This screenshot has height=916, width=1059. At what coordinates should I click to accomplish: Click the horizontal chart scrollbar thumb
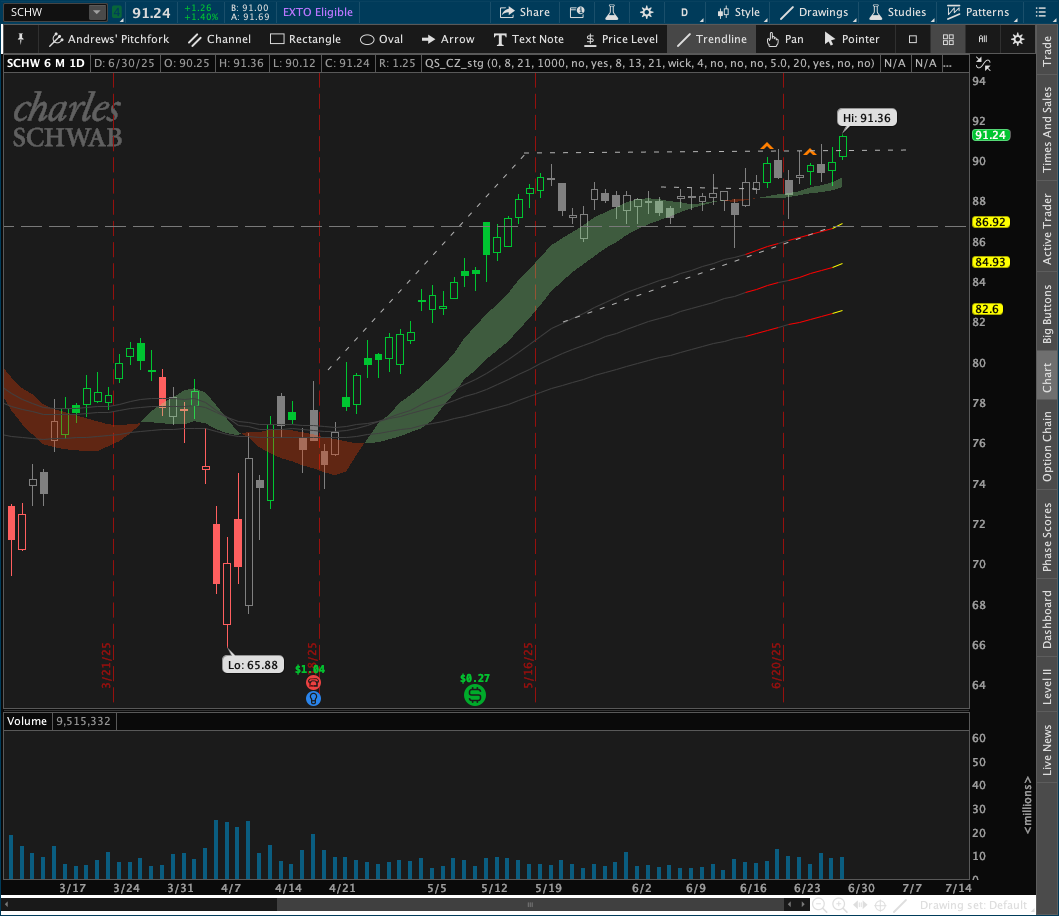[x=530, y=905]
